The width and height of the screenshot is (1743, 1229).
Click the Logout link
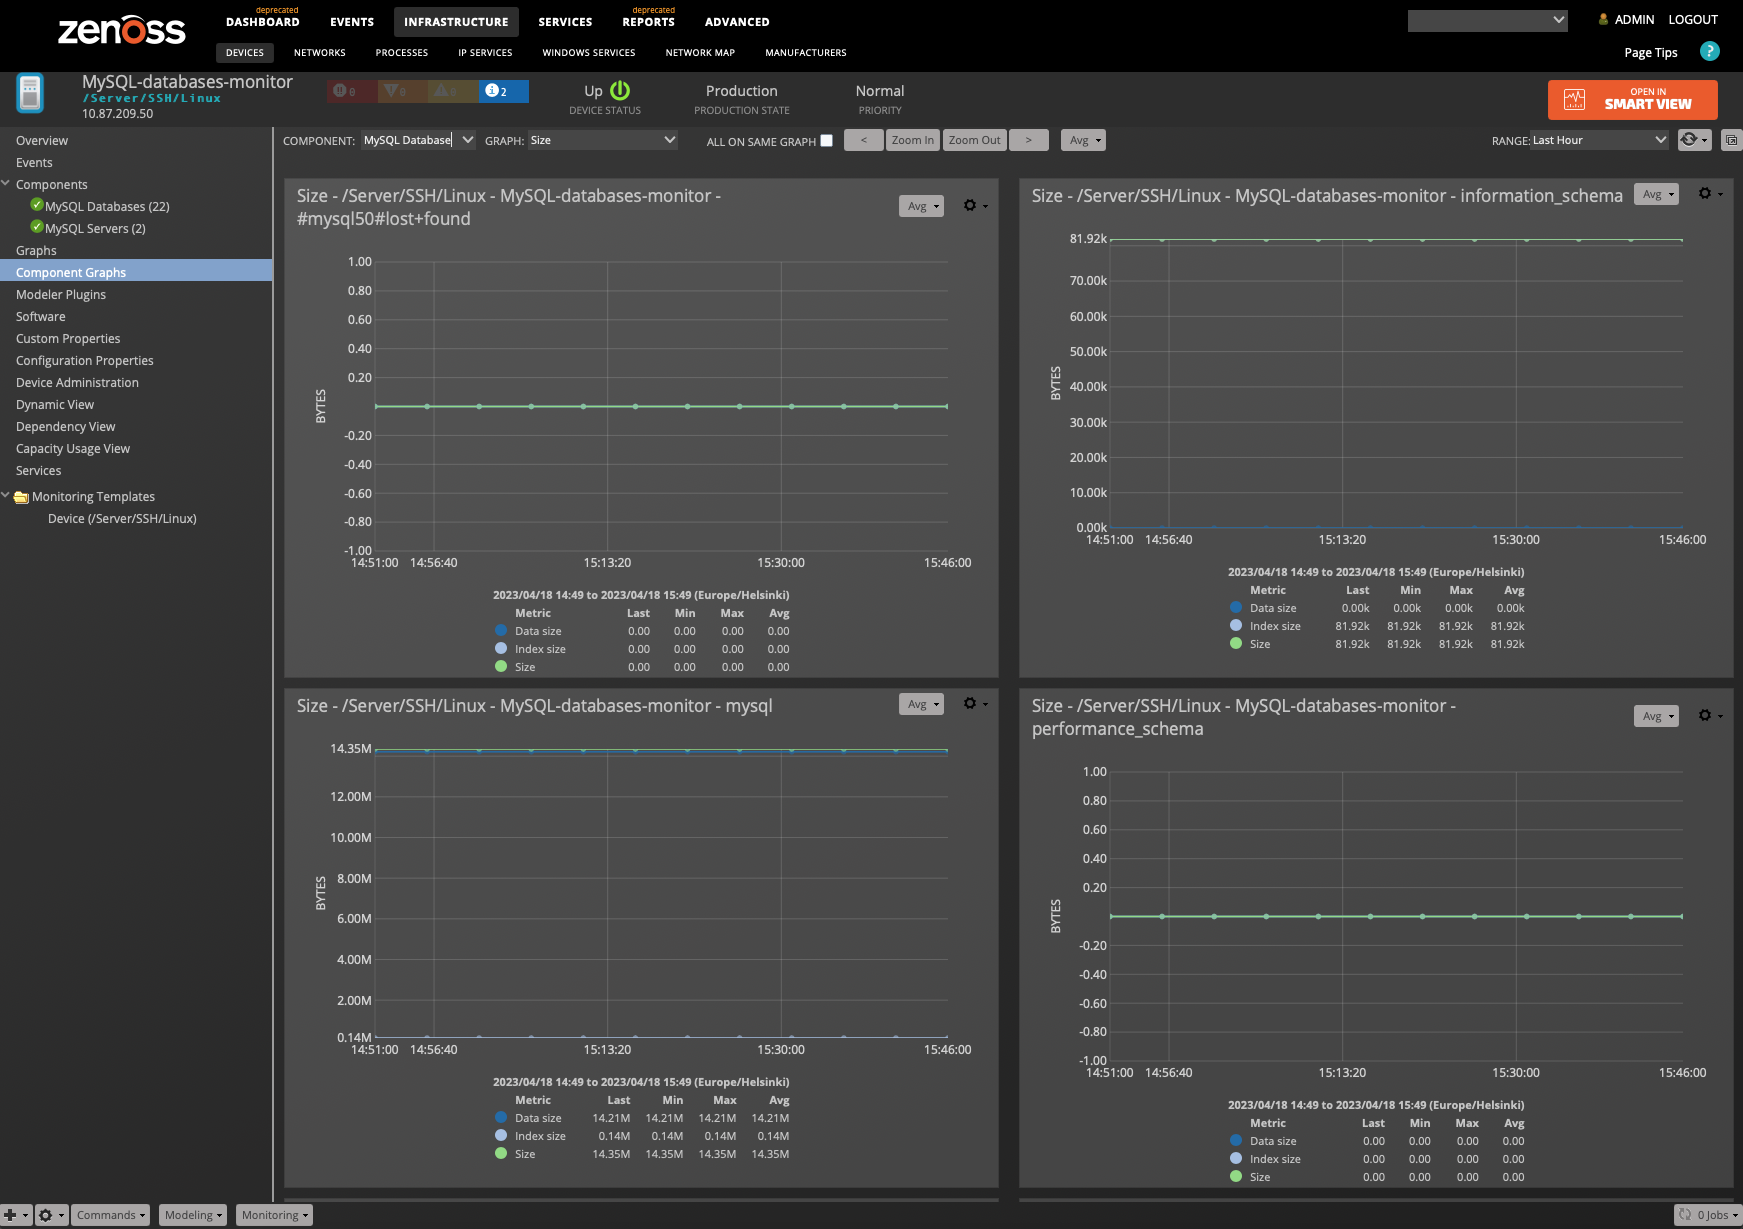coord(1693,19)
